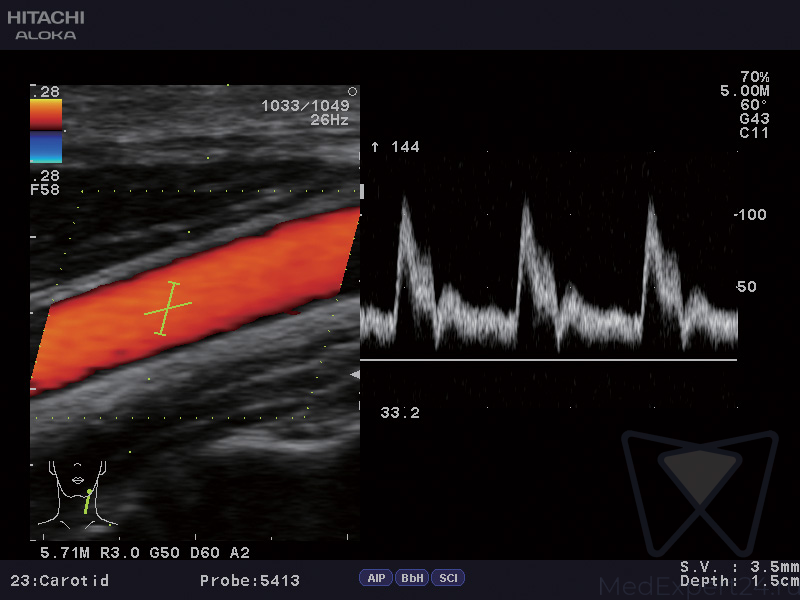Click the green probe marker on body mark
The width and height of the screenshot is (800, 600).
pyautogui.click(x=88, y=500)
